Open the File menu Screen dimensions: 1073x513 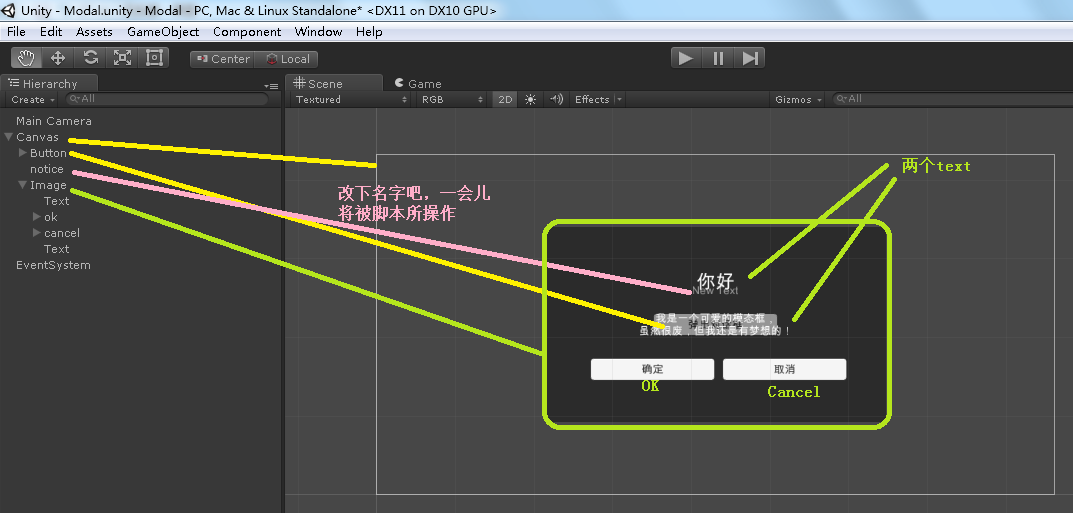[16, 31]
